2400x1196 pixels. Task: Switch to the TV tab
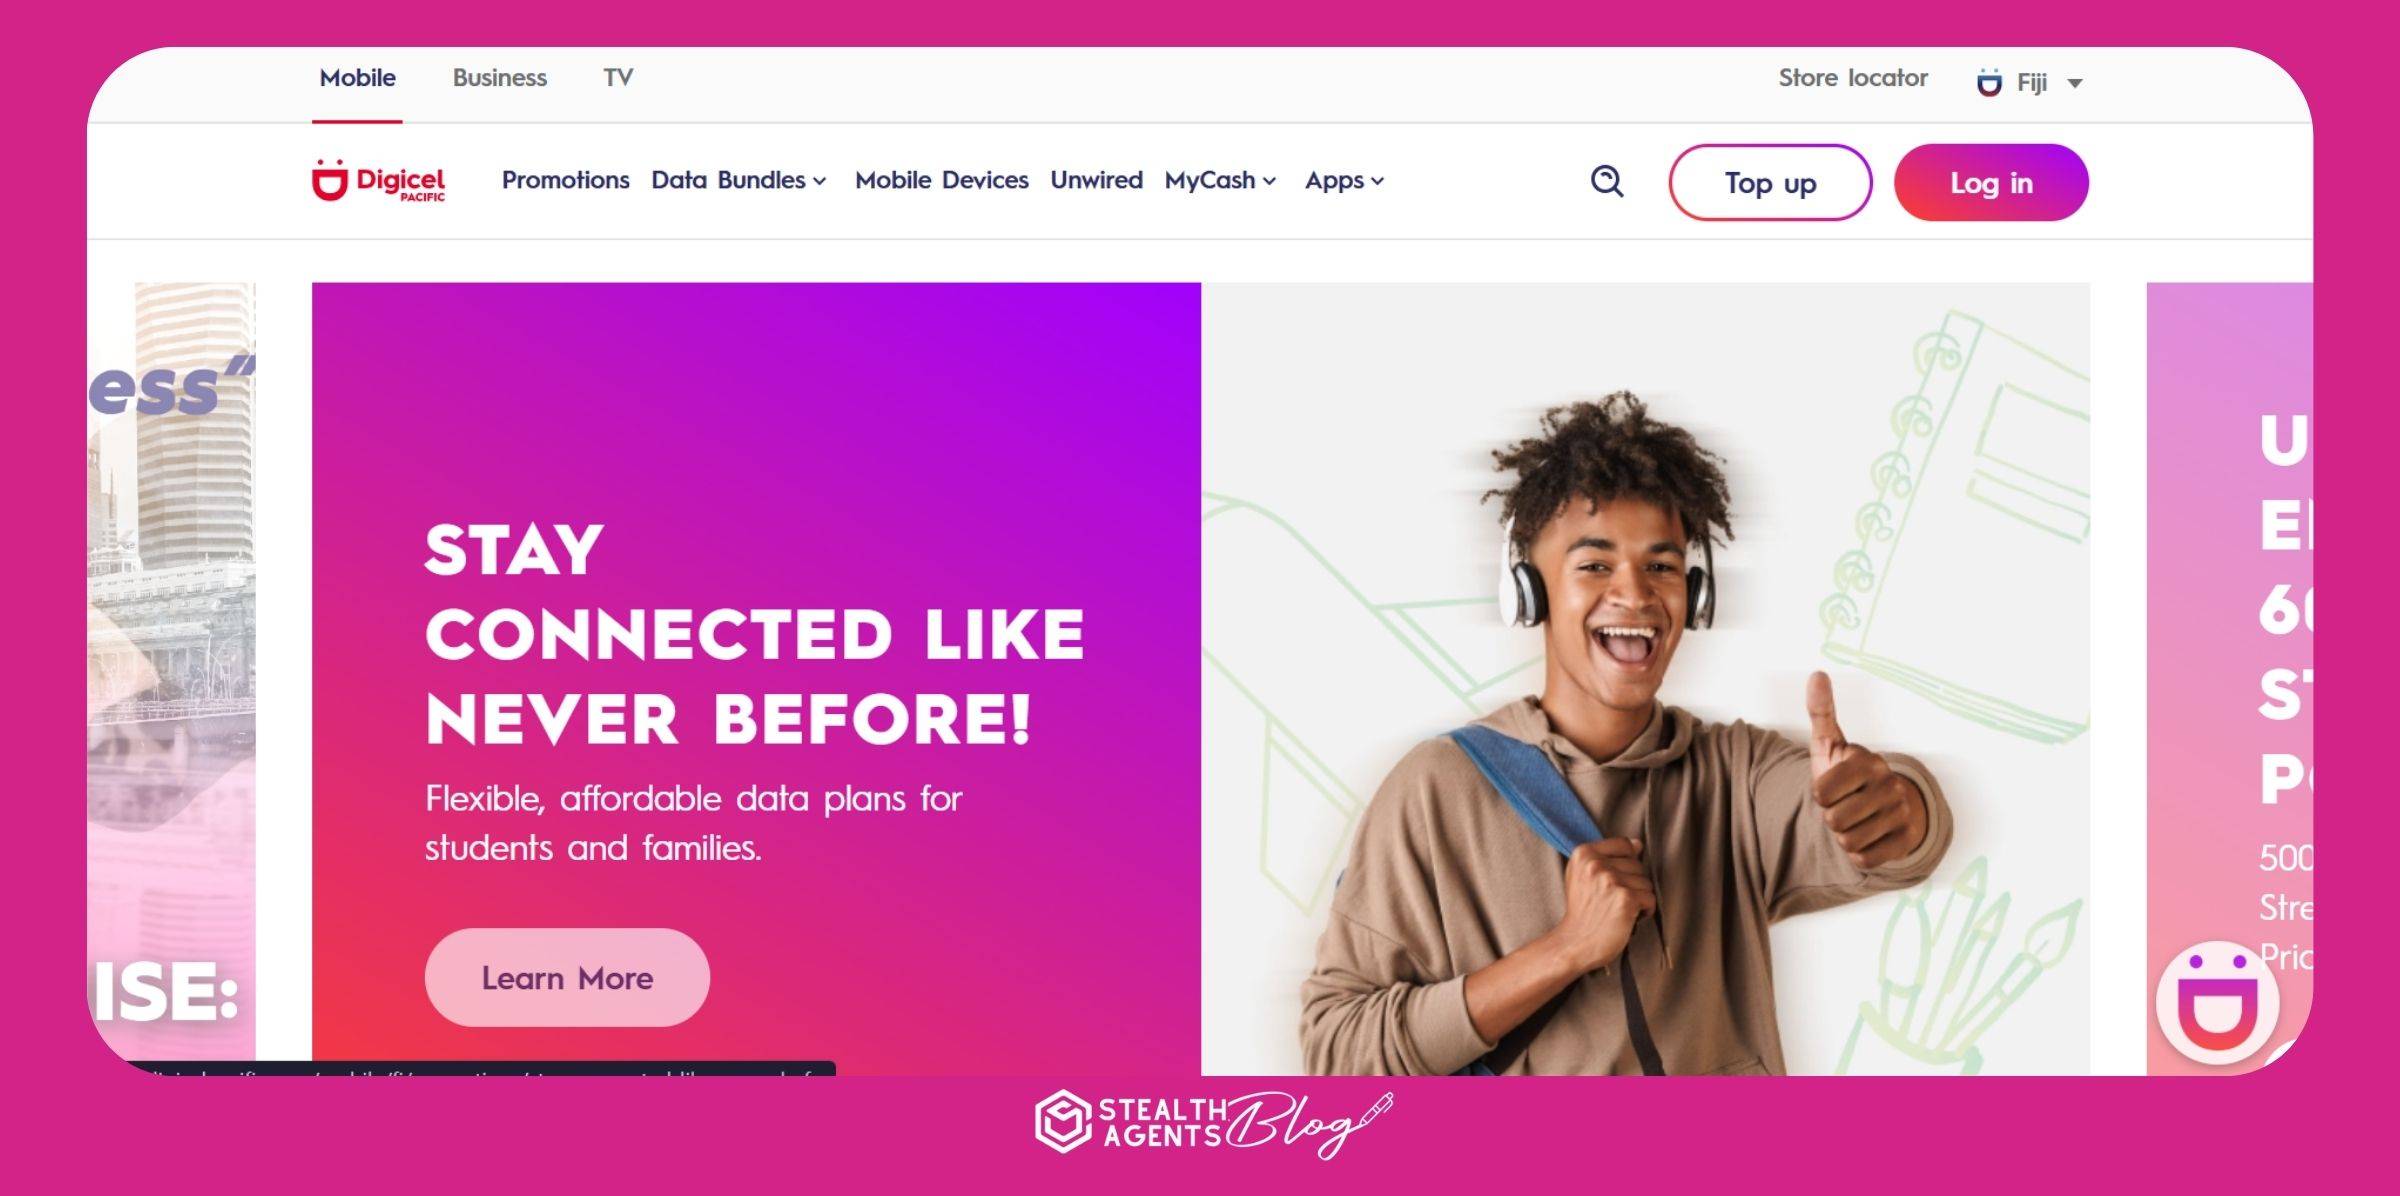(618, 77)
